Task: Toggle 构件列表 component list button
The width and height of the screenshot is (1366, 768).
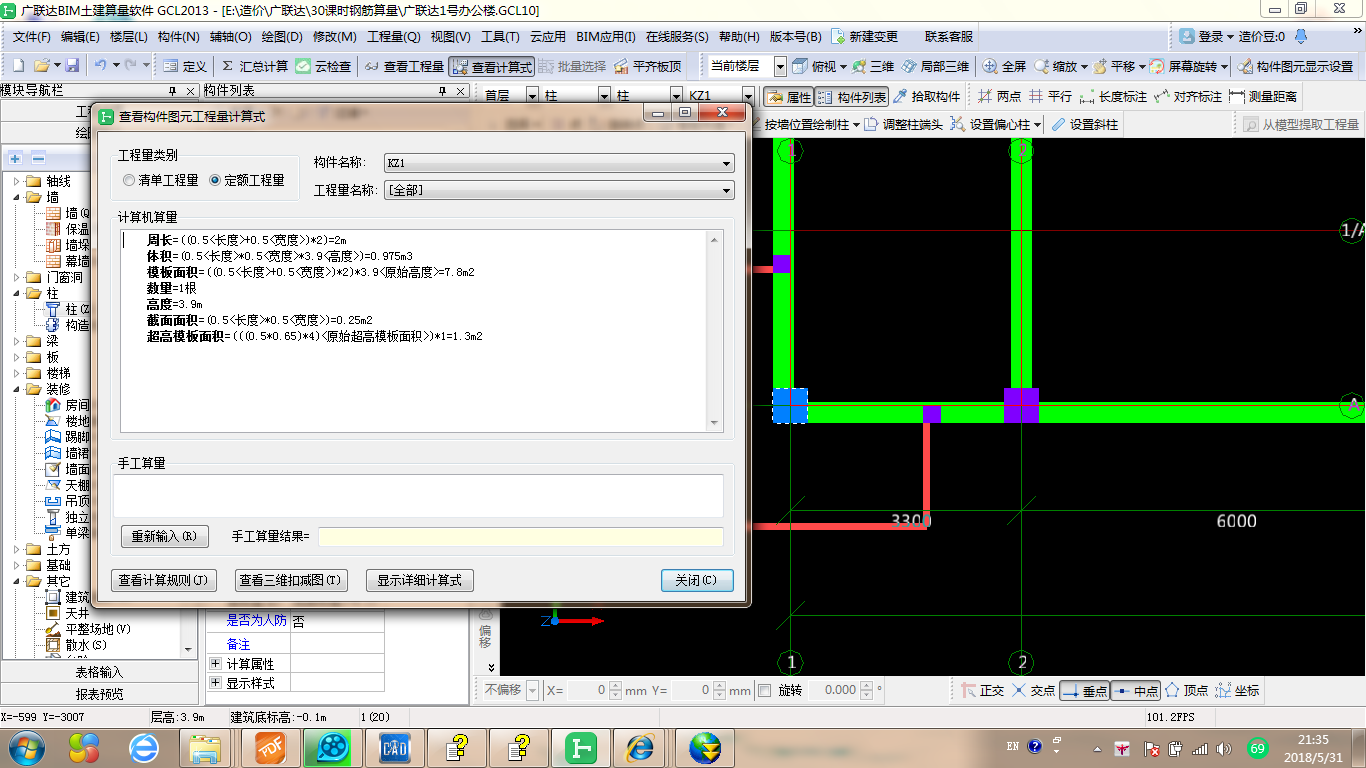Action: pyautogui.click(x=851, y=97)
